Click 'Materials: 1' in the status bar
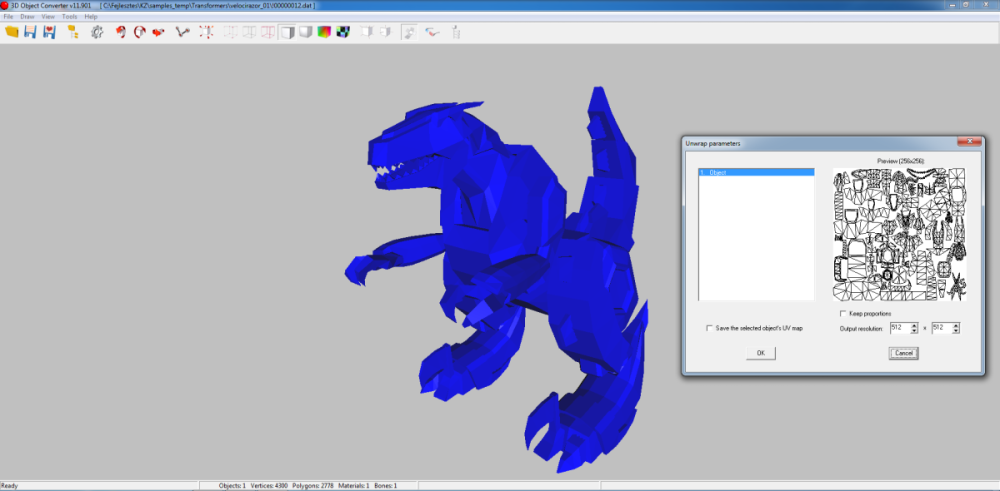1000x491 pixels. pos(354,486)
